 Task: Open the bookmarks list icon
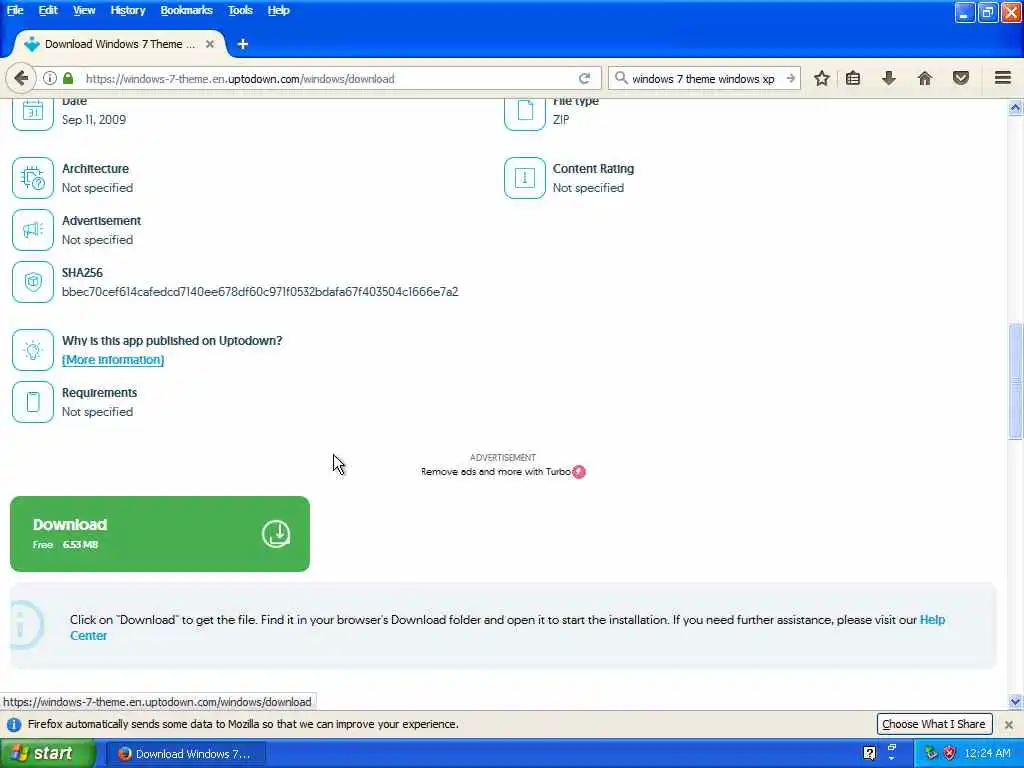coord(853,78)
